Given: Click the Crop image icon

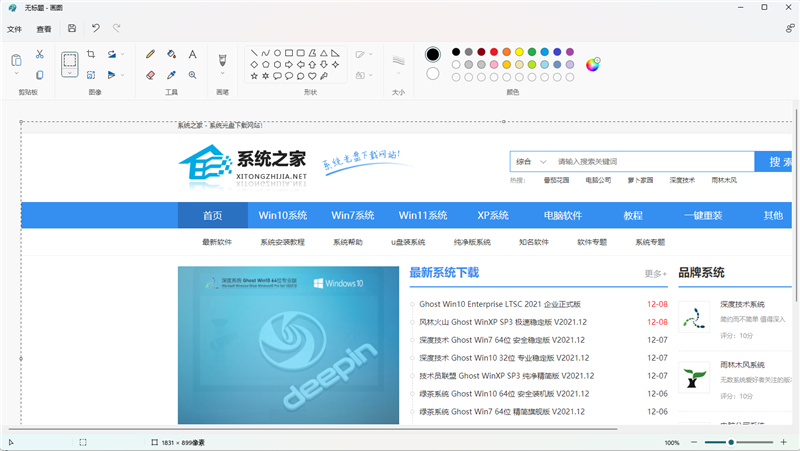Looking at the screenshot, I should tap(91, 54).
